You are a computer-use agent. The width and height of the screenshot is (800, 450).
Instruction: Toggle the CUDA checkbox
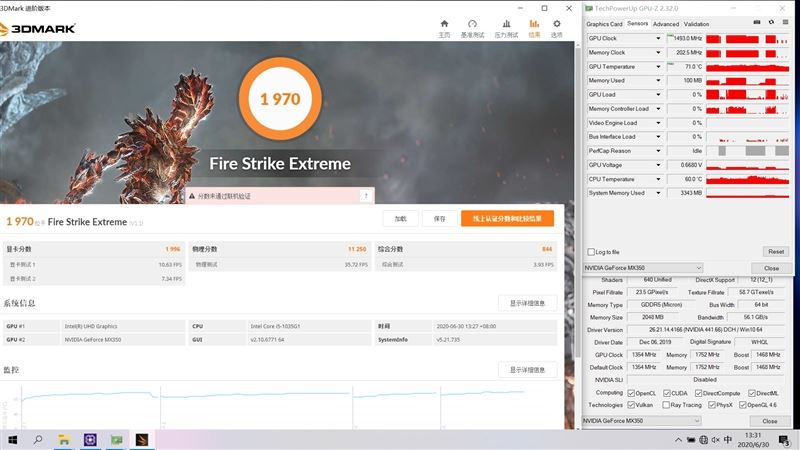[667, 393]
